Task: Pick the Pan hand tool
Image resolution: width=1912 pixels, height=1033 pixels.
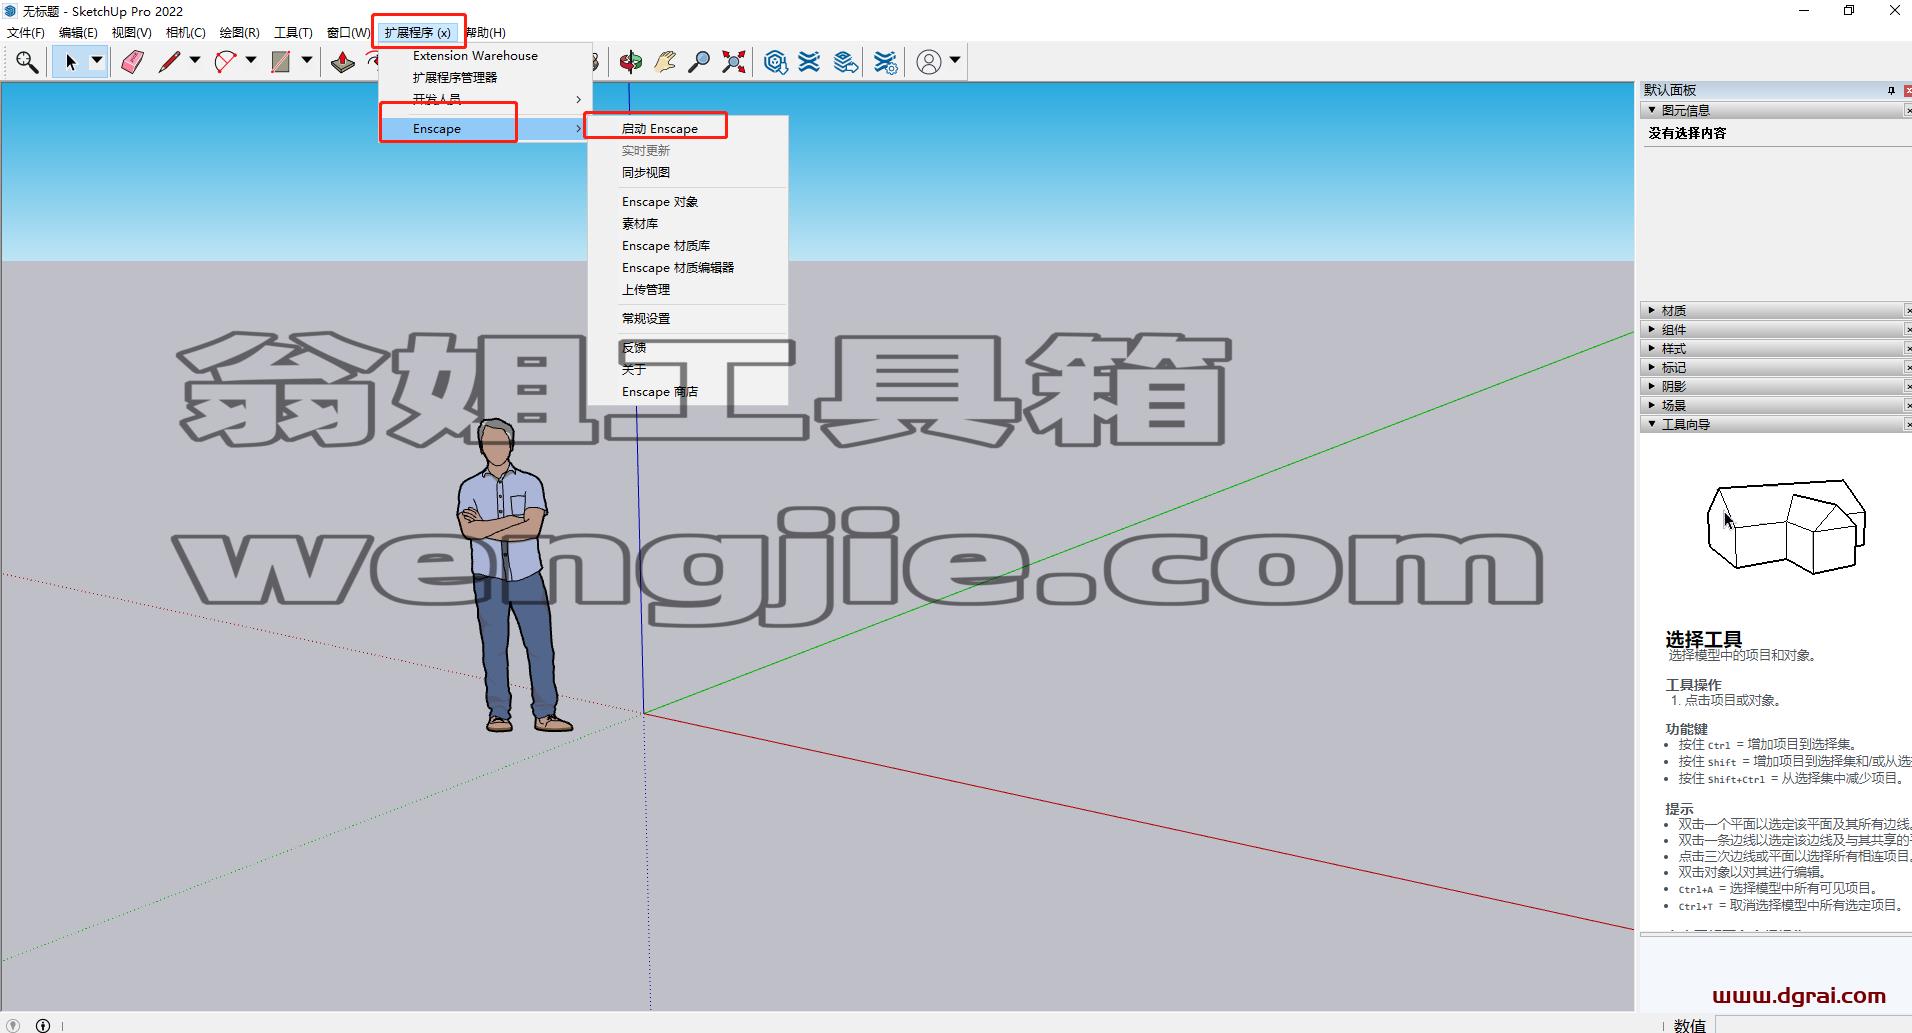Action: click(x=665, y=62)
